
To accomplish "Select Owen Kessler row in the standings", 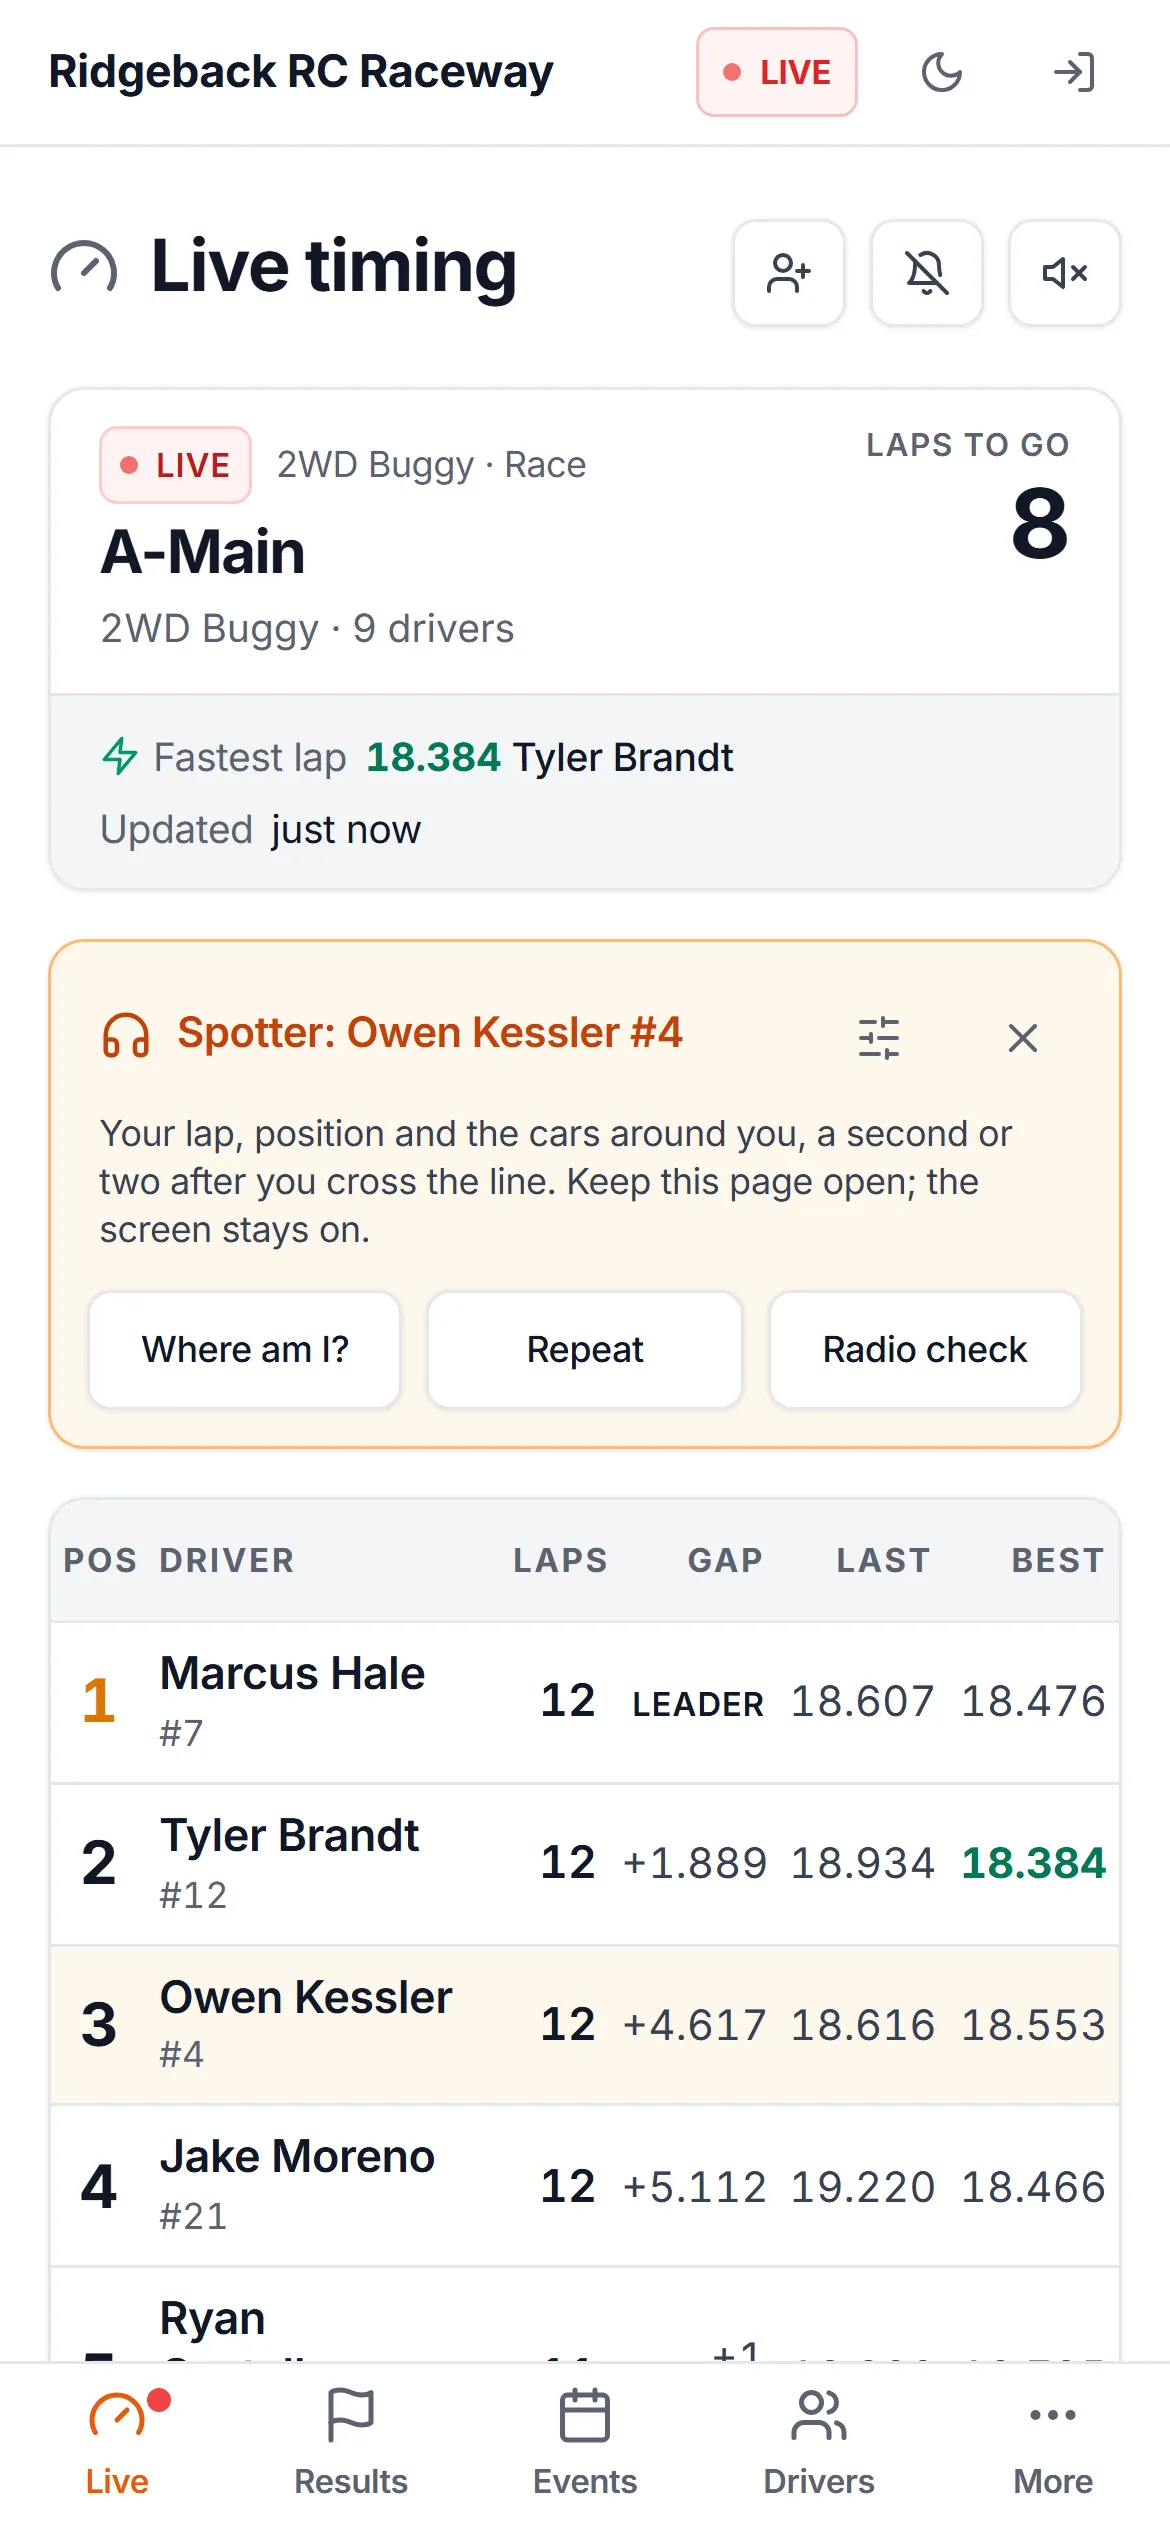I will tap(585, 2025).
